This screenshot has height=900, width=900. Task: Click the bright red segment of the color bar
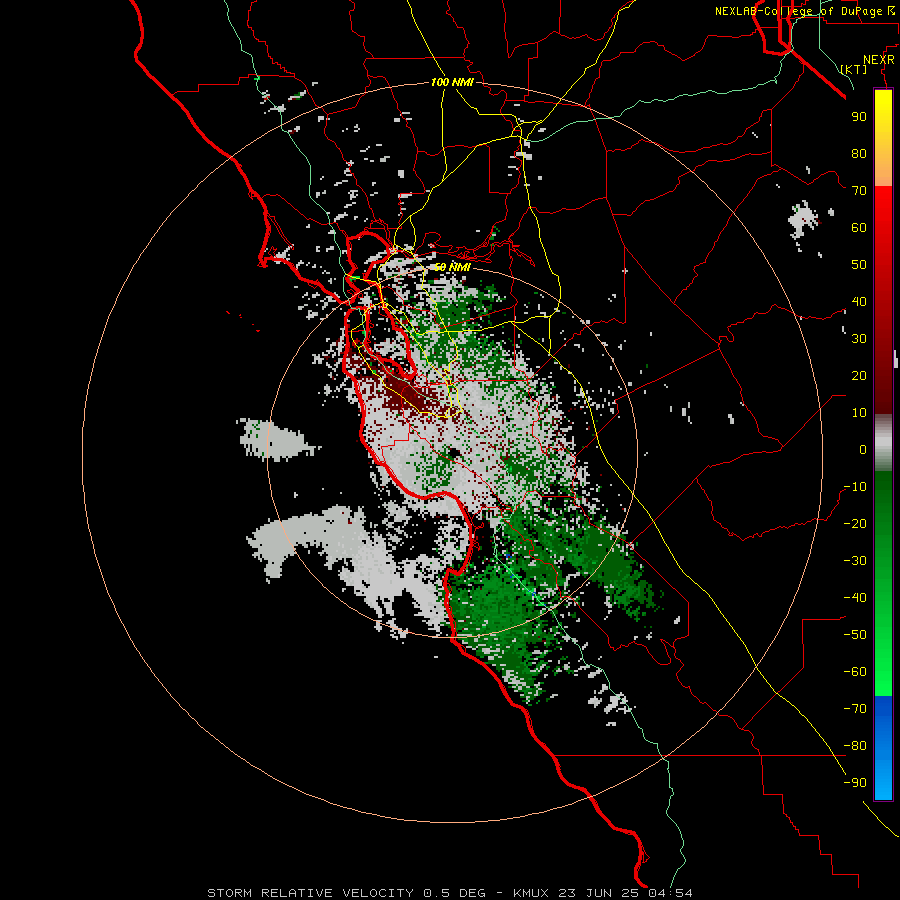(x=883, y=241)
